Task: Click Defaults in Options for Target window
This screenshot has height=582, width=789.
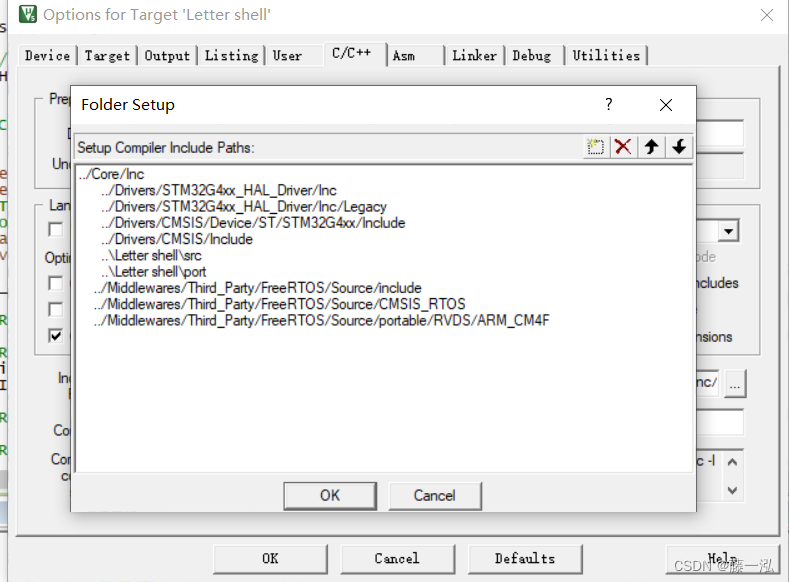Action: [x=525, y=558]
